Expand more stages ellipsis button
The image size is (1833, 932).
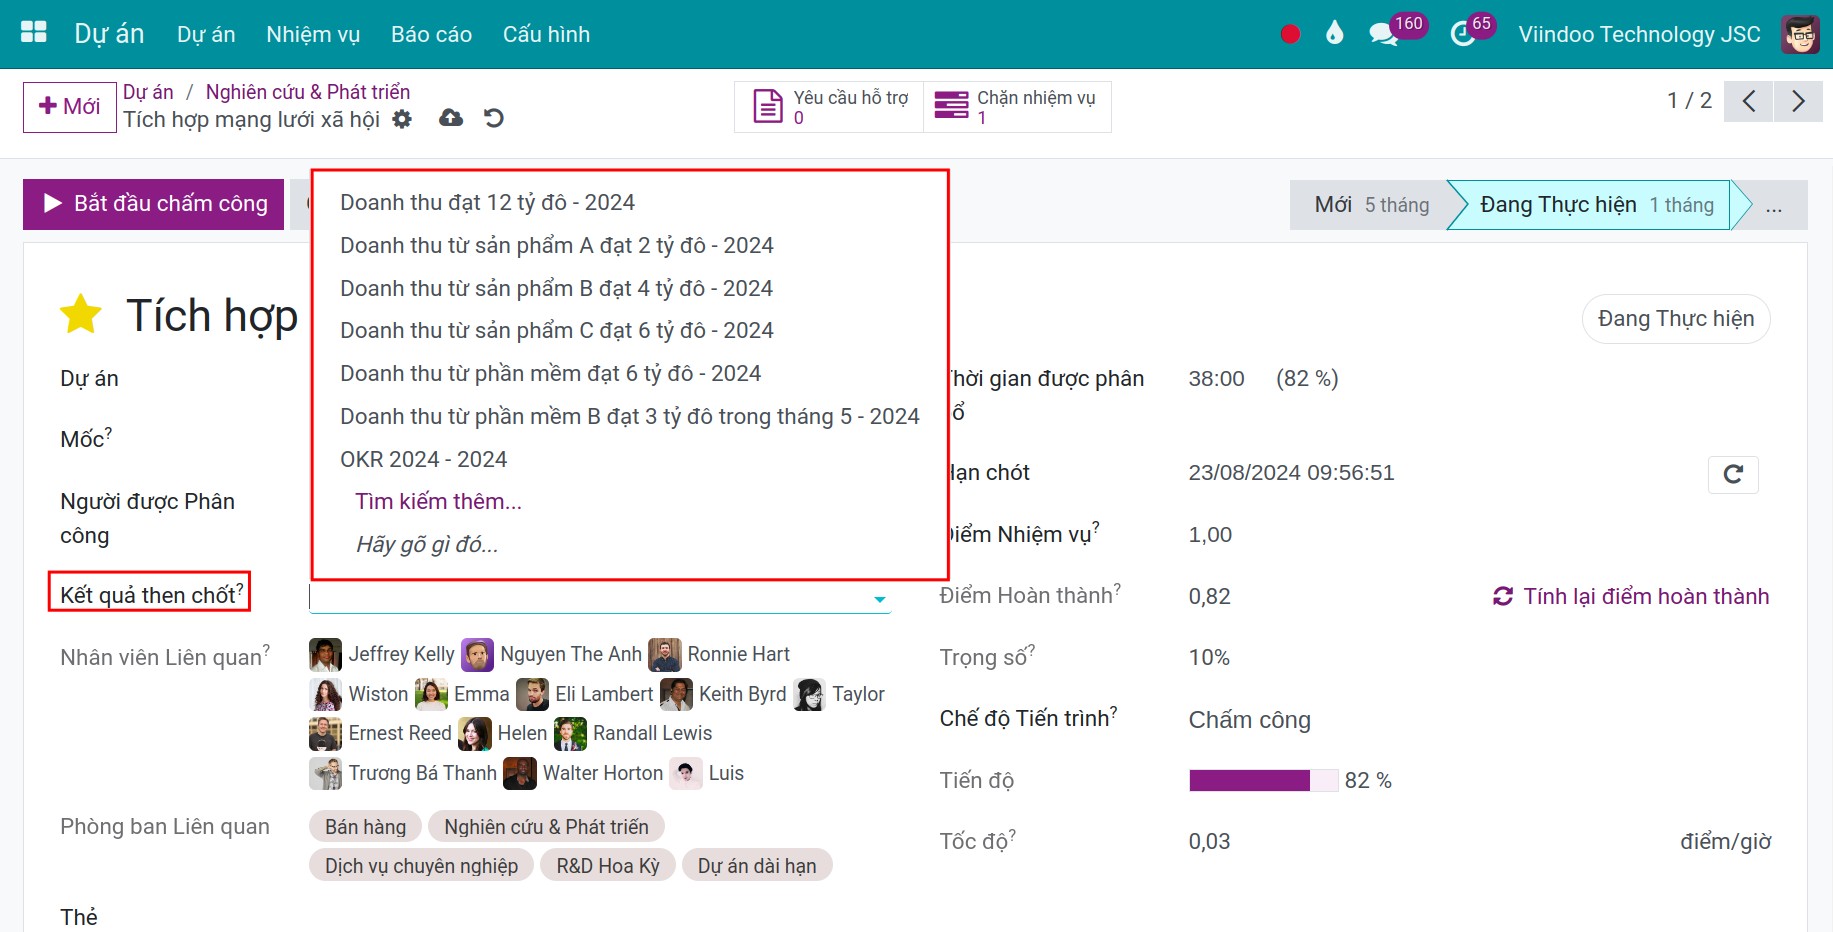(1774, 205)
